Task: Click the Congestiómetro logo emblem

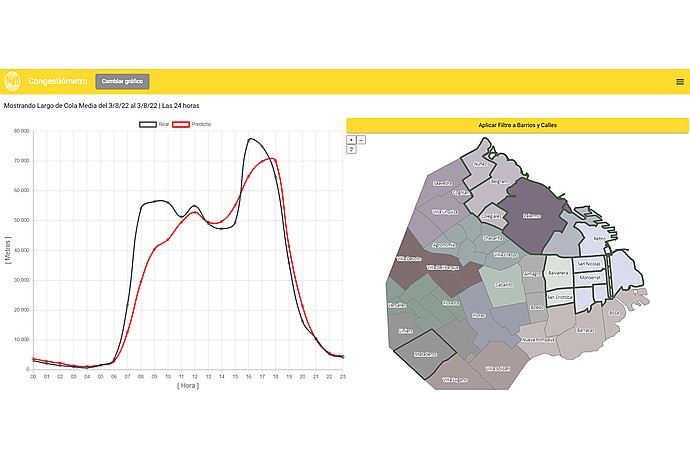Action: (x=12, y=81)
